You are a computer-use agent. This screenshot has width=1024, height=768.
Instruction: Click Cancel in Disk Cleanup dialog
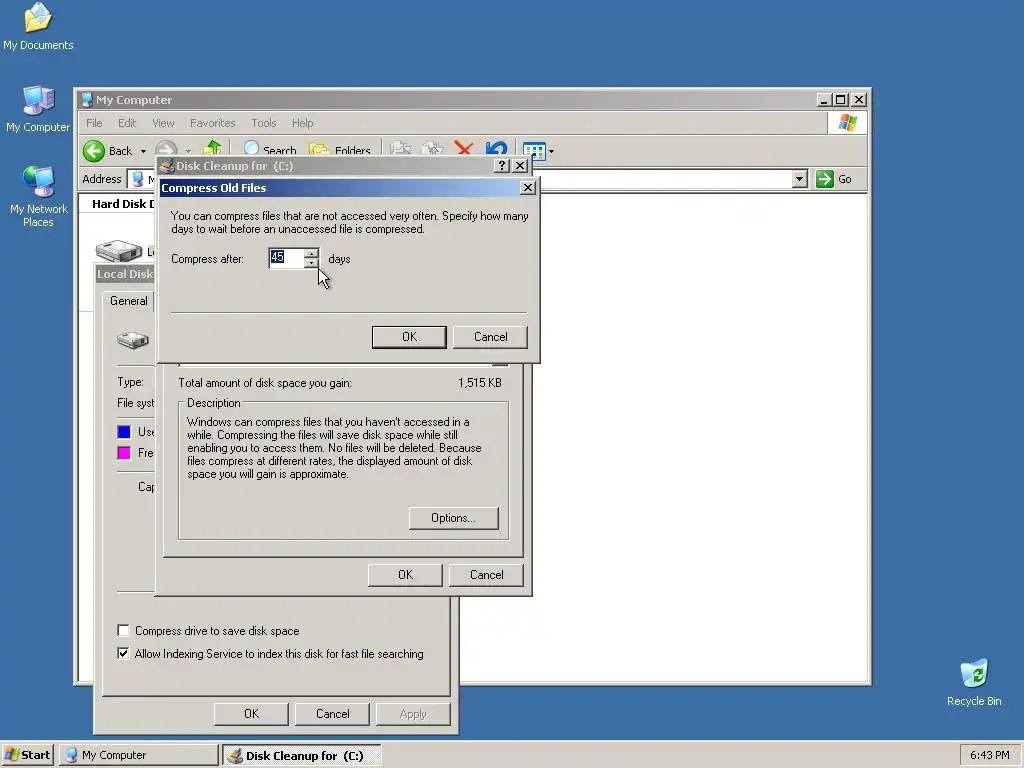[487, 575]
